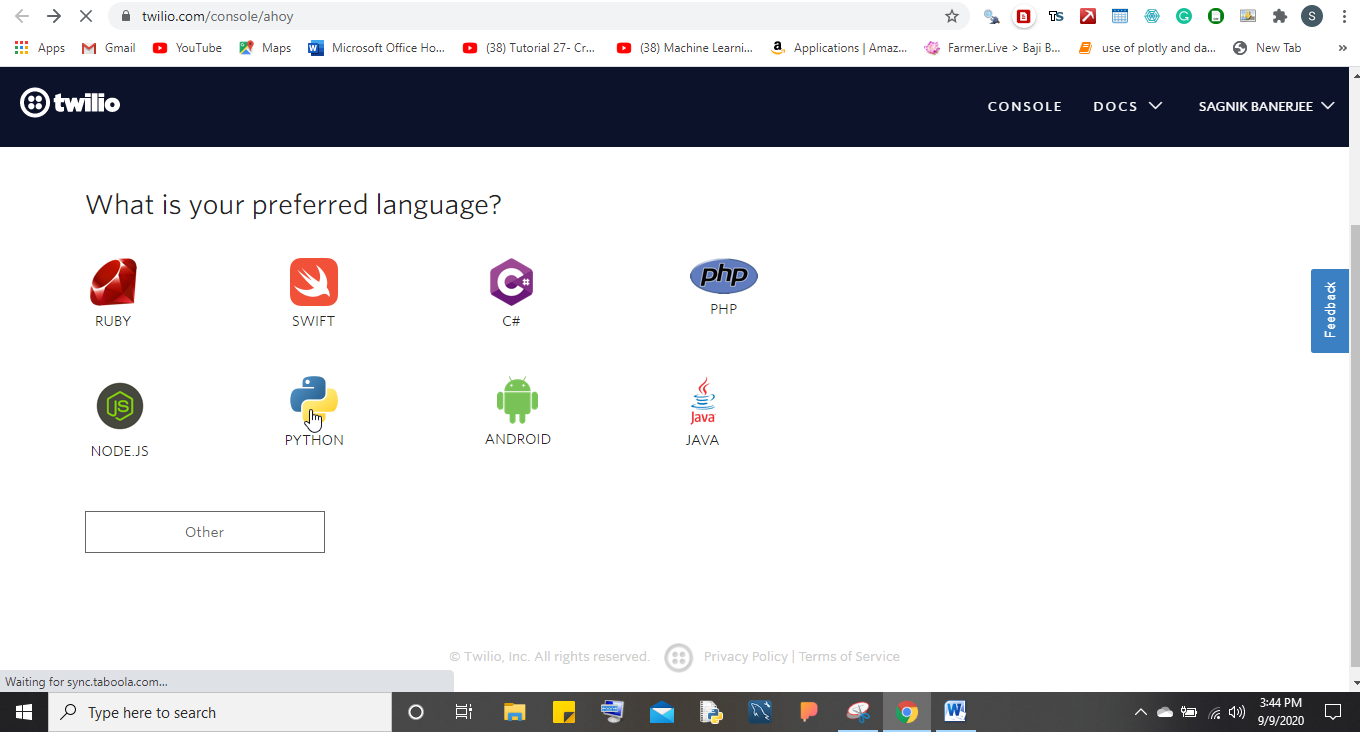Open the Windows Start menu
Viewport: 1360px width, 732px height.
click(x=24, y=712)
